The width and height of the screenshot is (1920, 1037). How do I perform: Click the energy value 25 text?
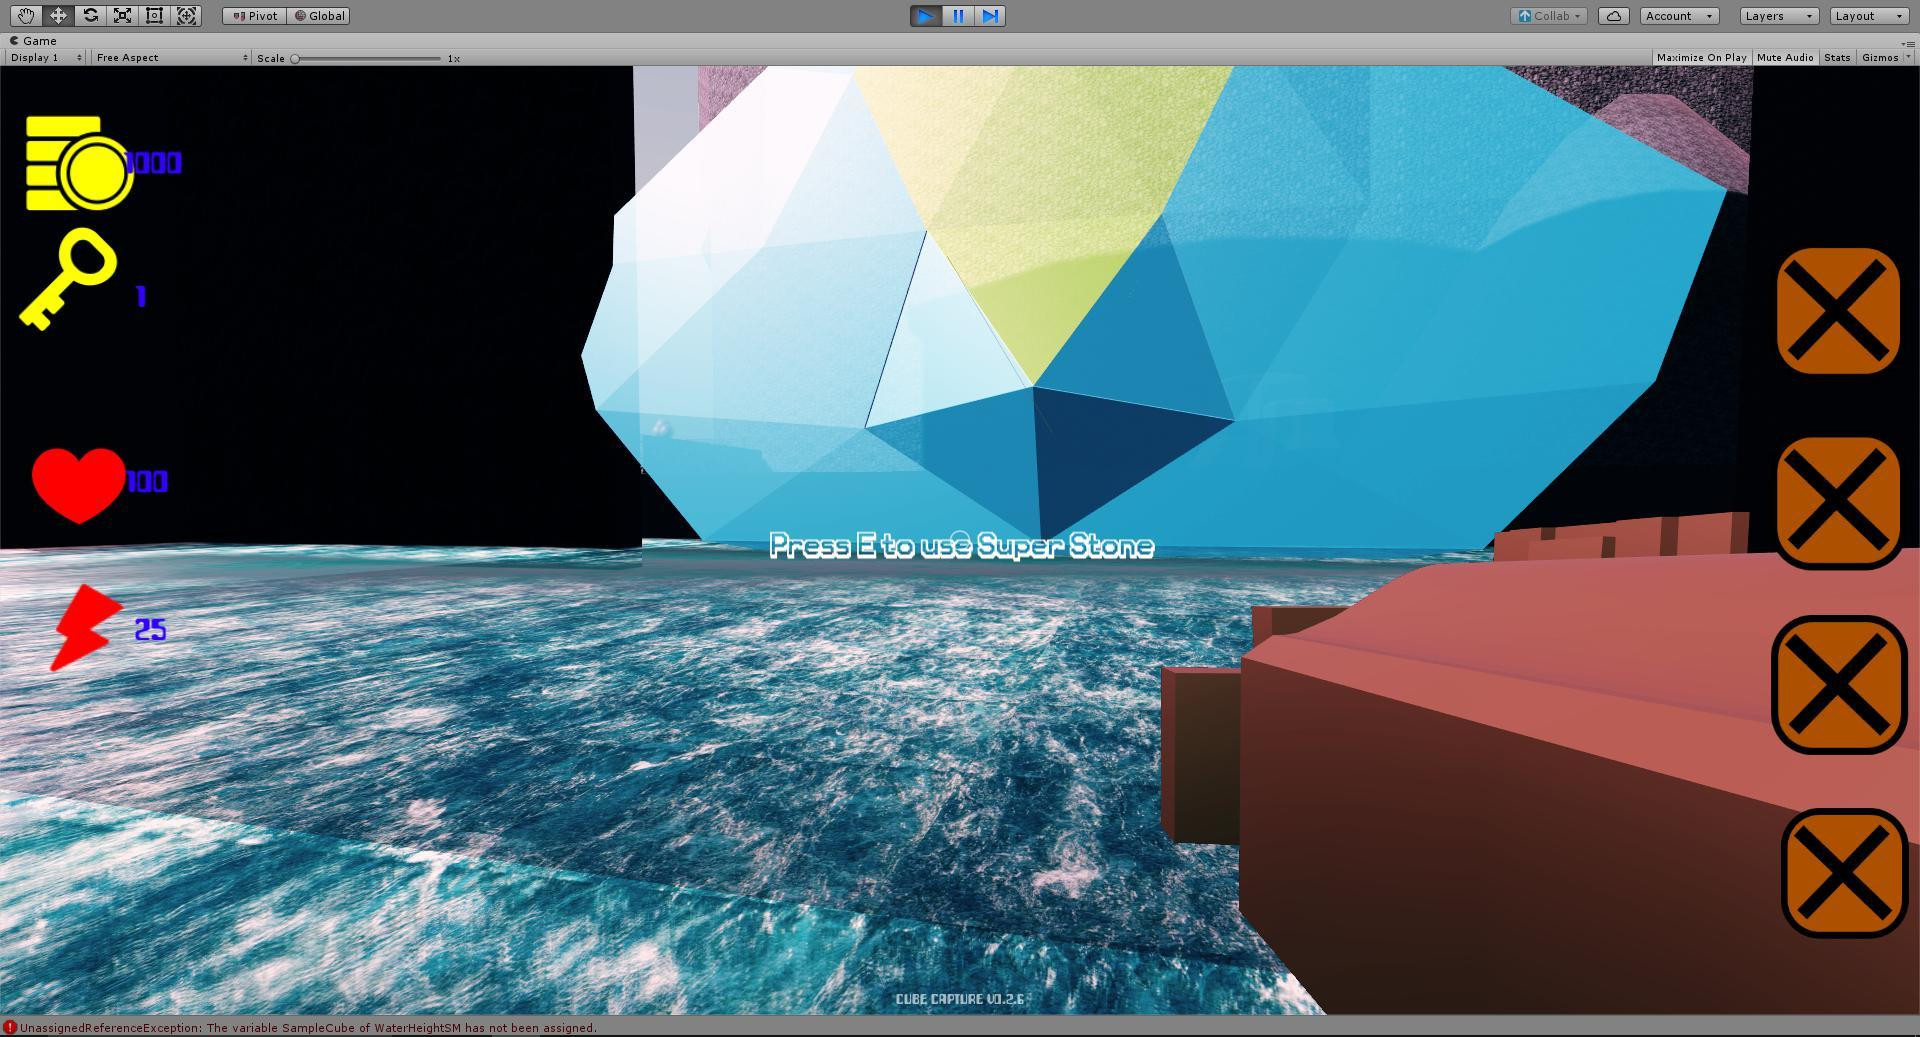click(150, 630)
